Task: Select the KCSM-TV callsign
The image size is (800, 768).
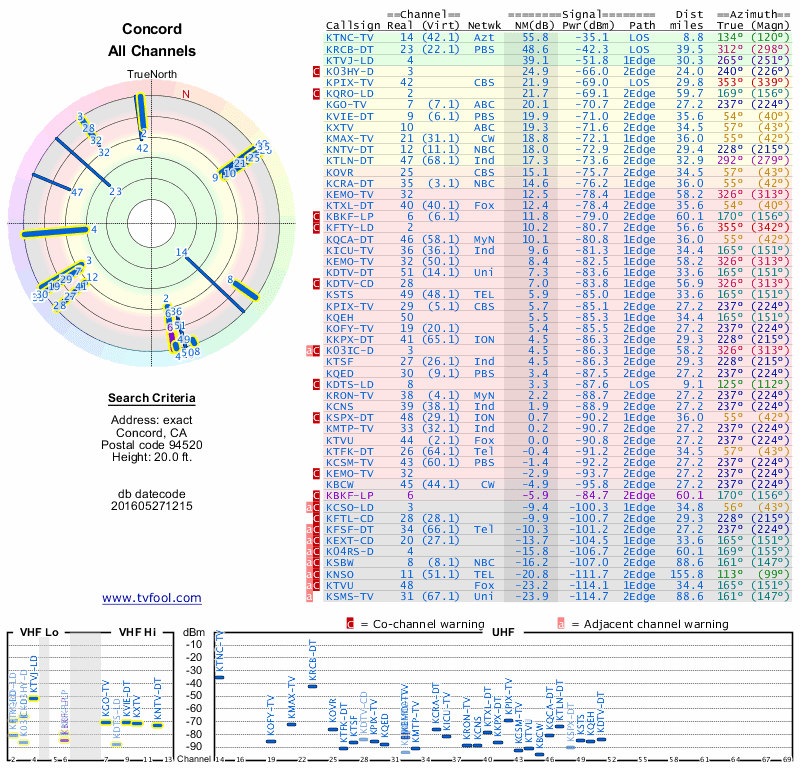Action: [349, 463]
